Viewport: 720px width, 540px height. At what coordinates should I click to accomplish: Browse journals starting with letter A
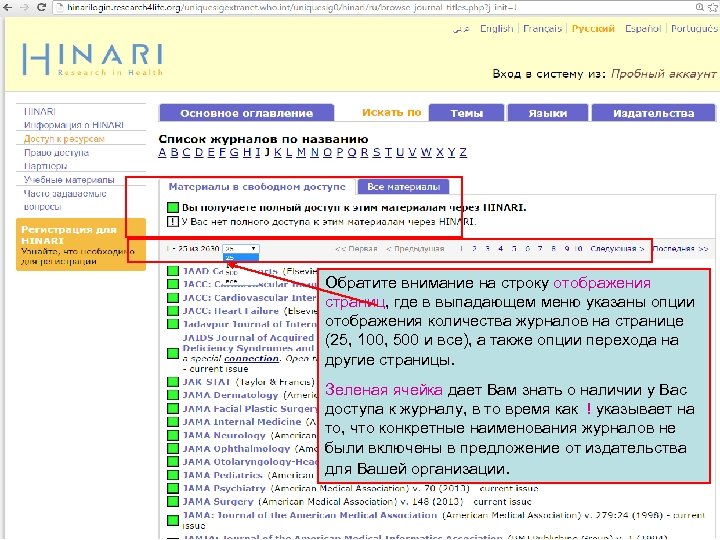[x=162, y=152]
